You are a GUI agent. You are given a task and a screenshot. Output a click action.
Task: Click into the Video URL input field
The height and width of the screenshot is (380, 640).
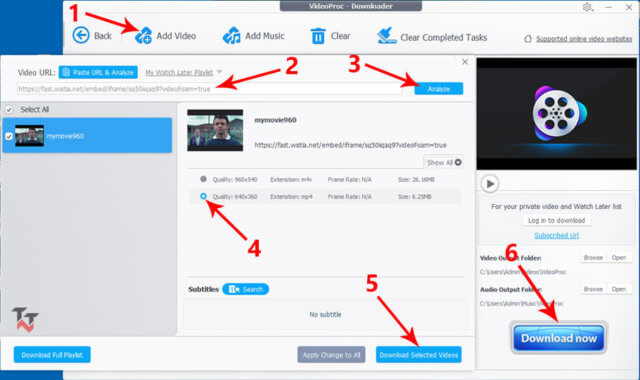click(x=209, y=89)
